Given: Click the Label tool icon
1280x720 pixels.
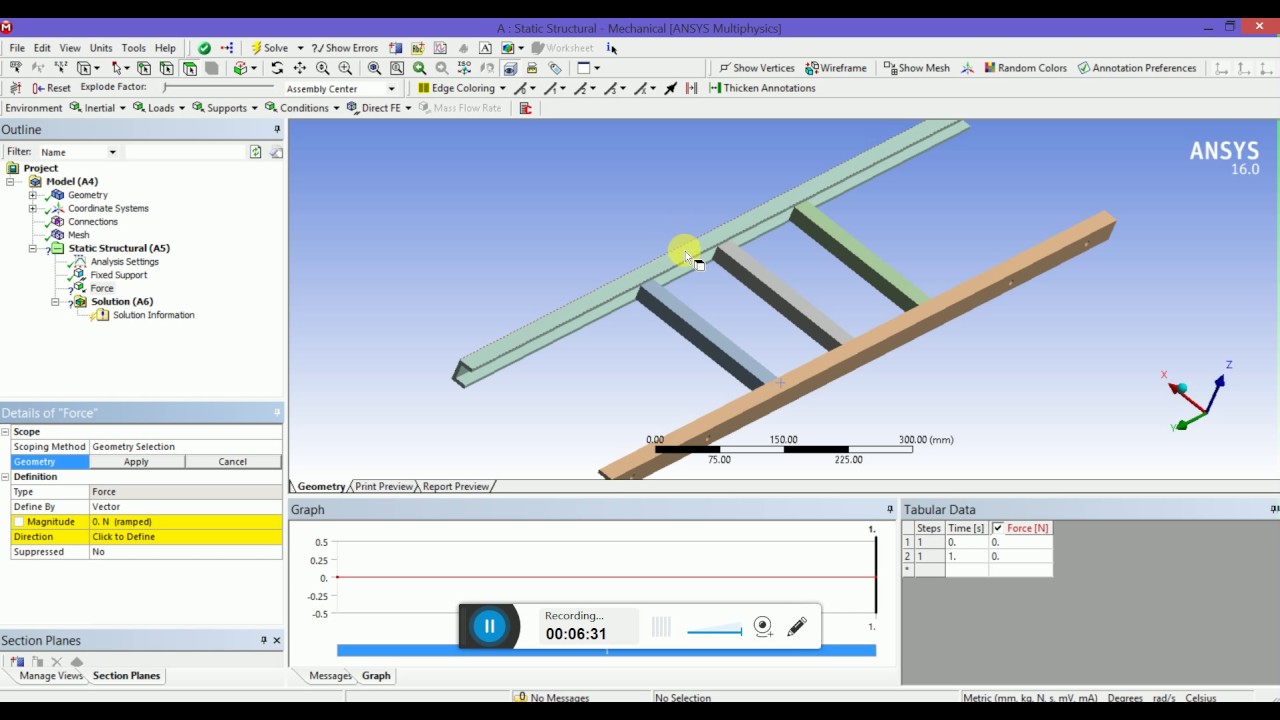Looking at the screenshot, I should [16, 68].
